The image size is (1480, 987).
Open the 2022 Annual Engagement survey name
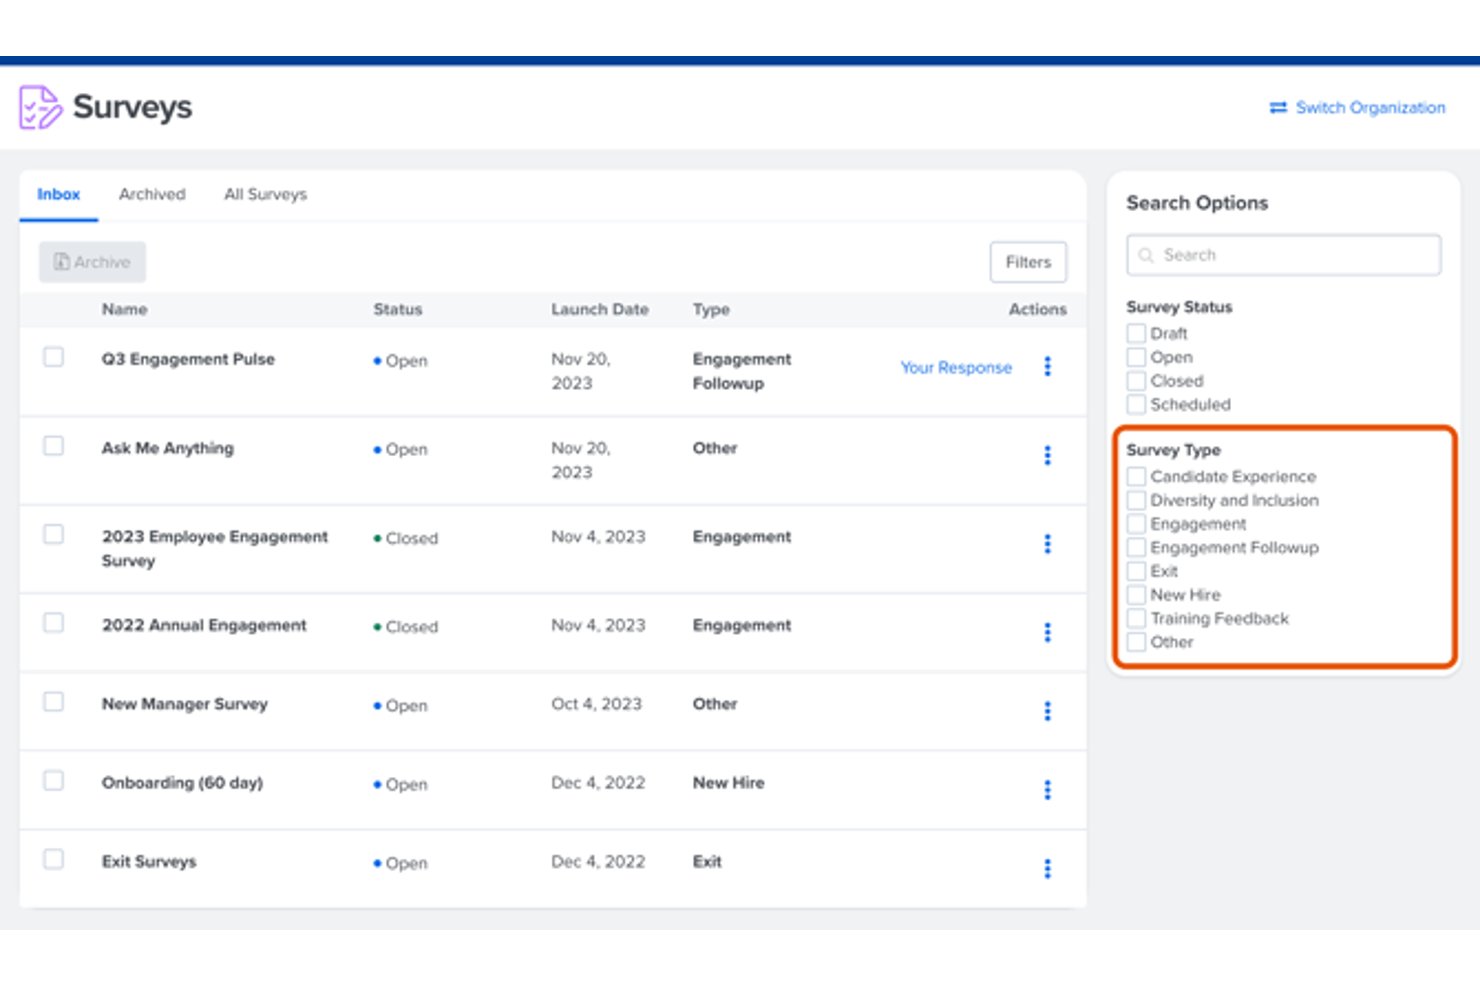click(204, 625)
